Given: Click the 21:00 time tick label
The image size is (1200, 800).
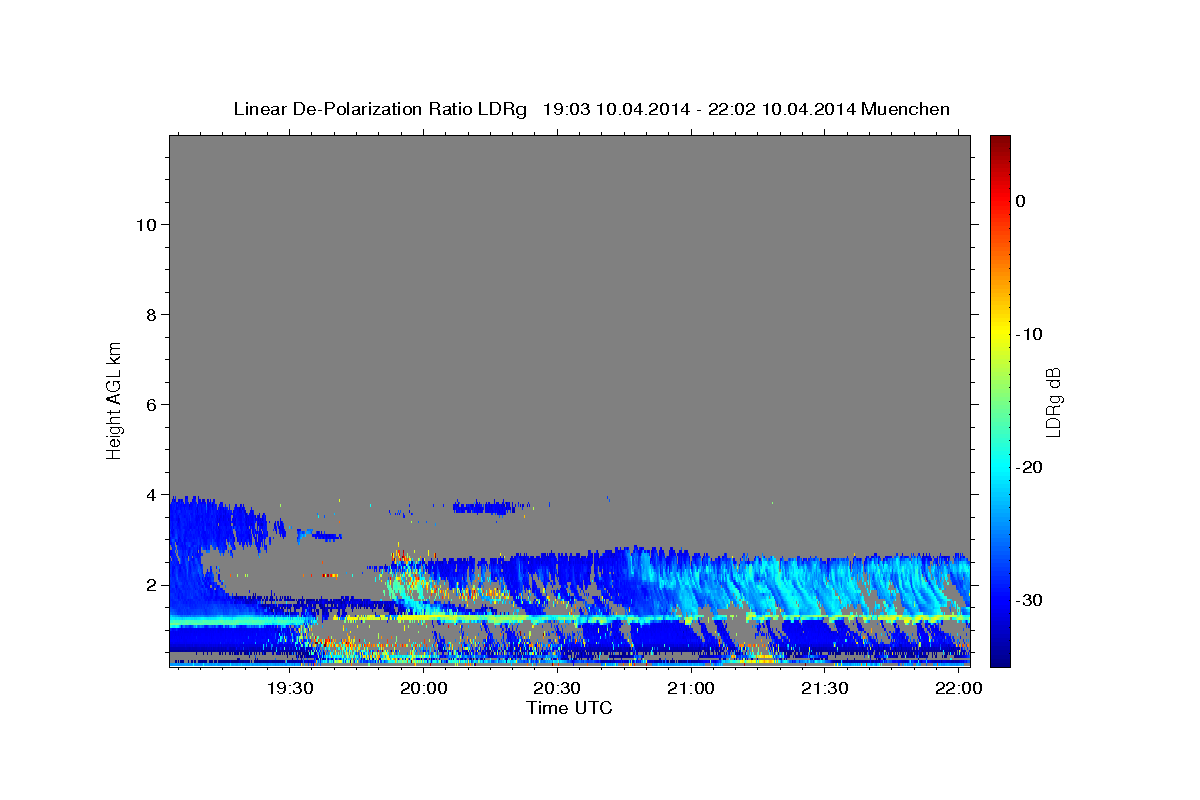Looking at the screenshot, I should point(690,689).
